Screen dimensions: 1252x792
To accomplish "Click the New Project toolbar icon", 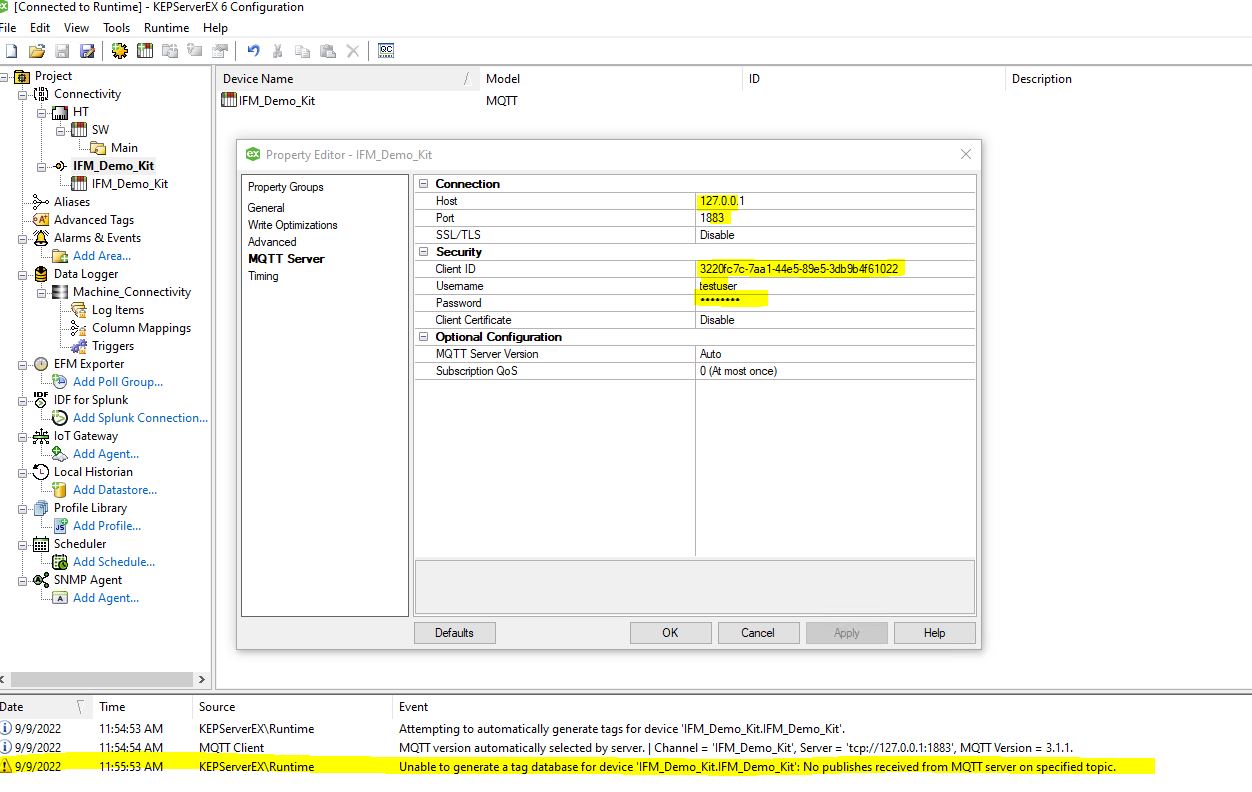I will [x=11, y=51].
